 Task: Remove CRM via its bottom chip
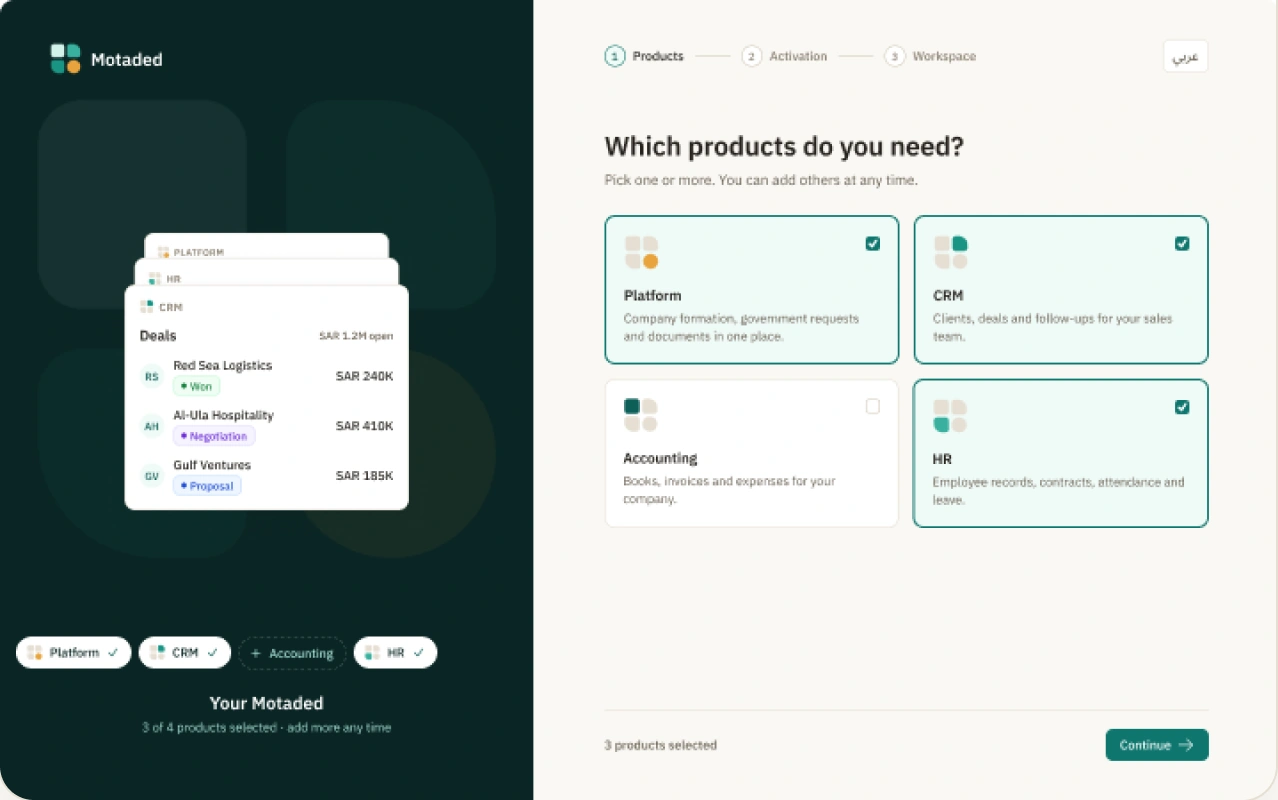pyautogui.click(x=185, y=653)
